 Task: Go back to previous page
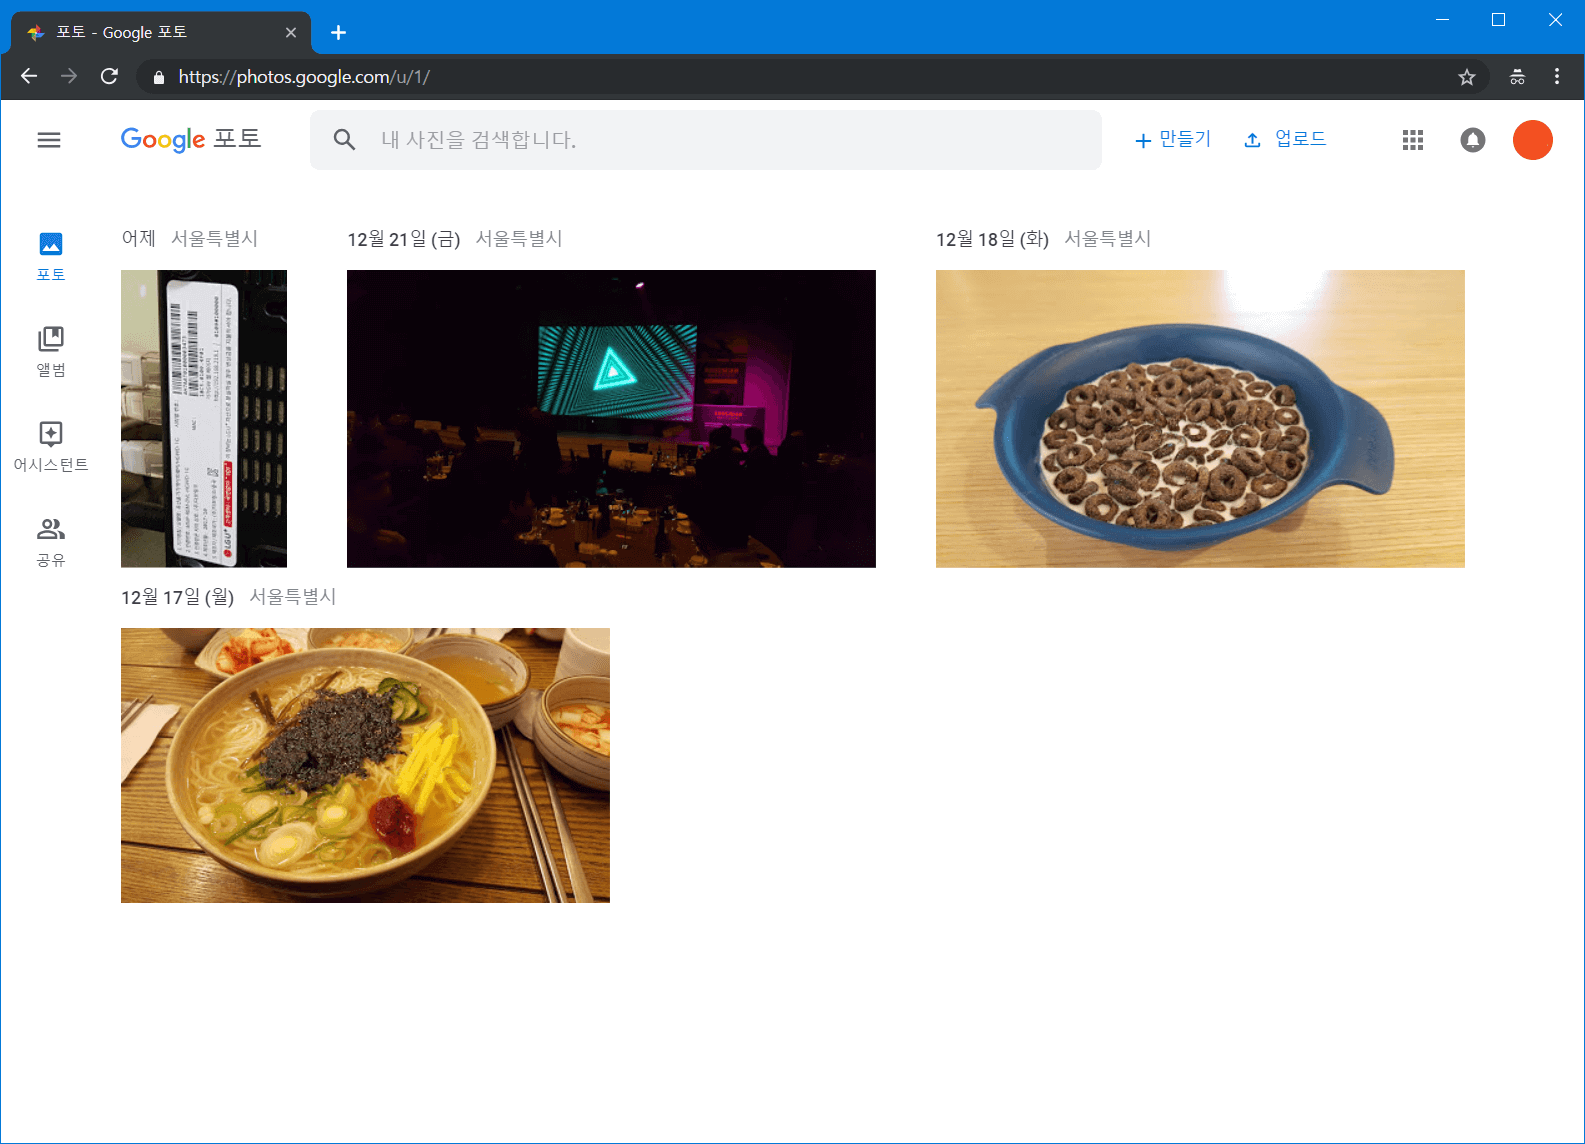coord(29,77)
